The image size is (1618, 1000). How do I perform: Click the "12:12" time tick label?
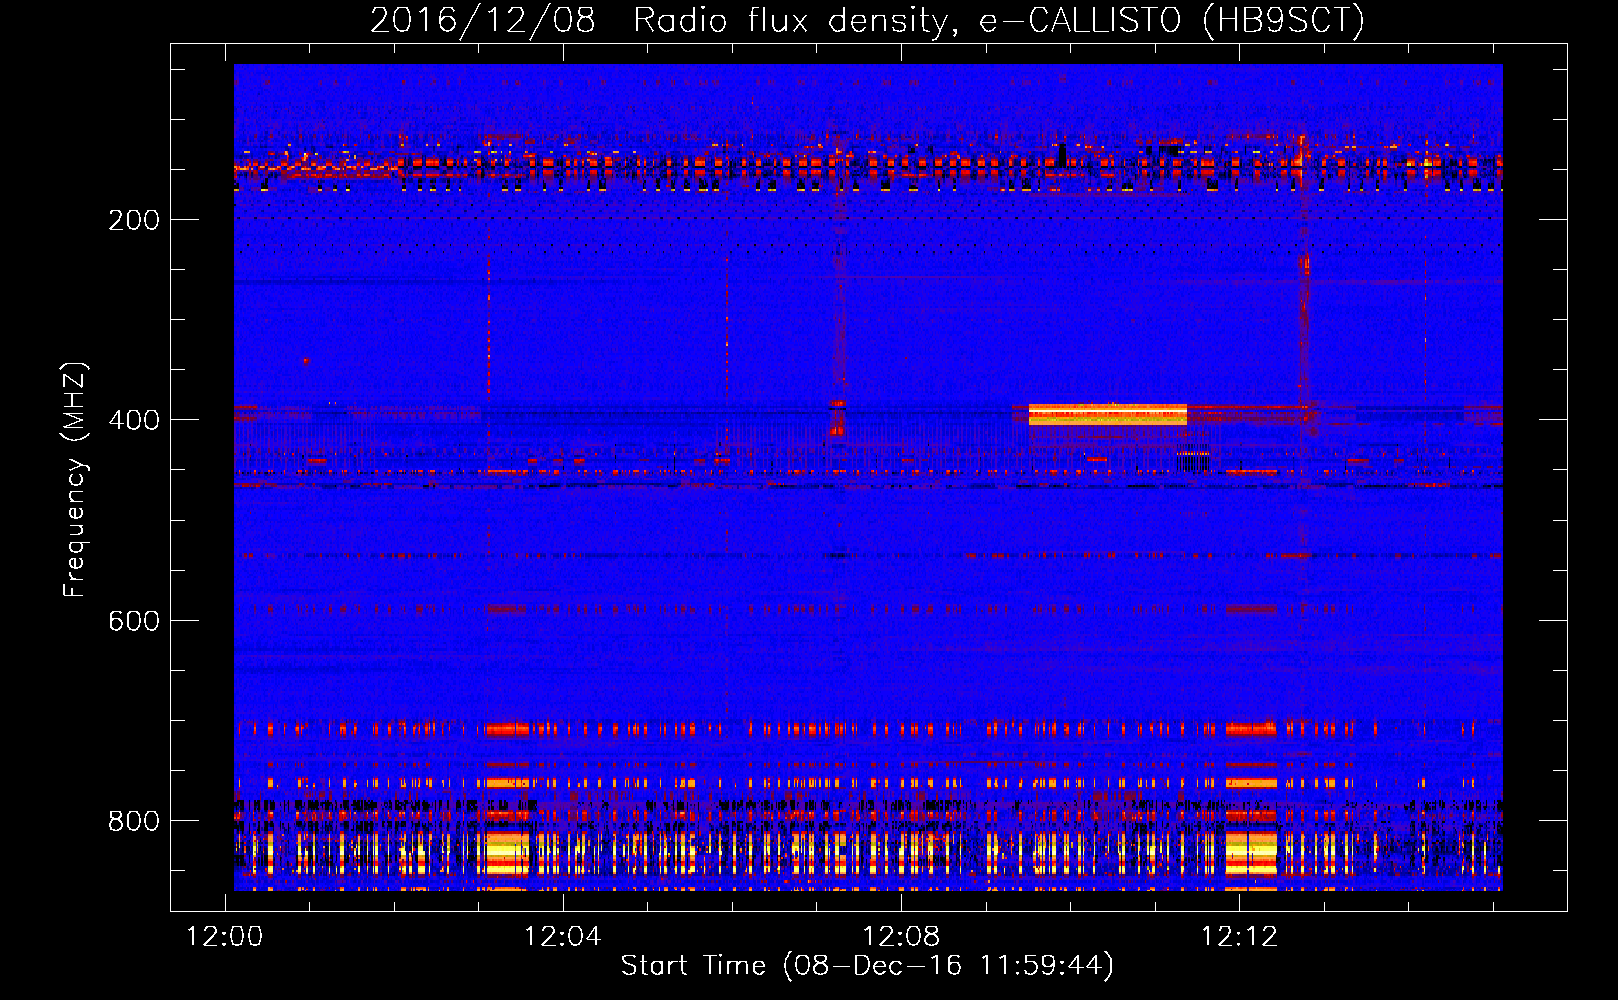1239,936
